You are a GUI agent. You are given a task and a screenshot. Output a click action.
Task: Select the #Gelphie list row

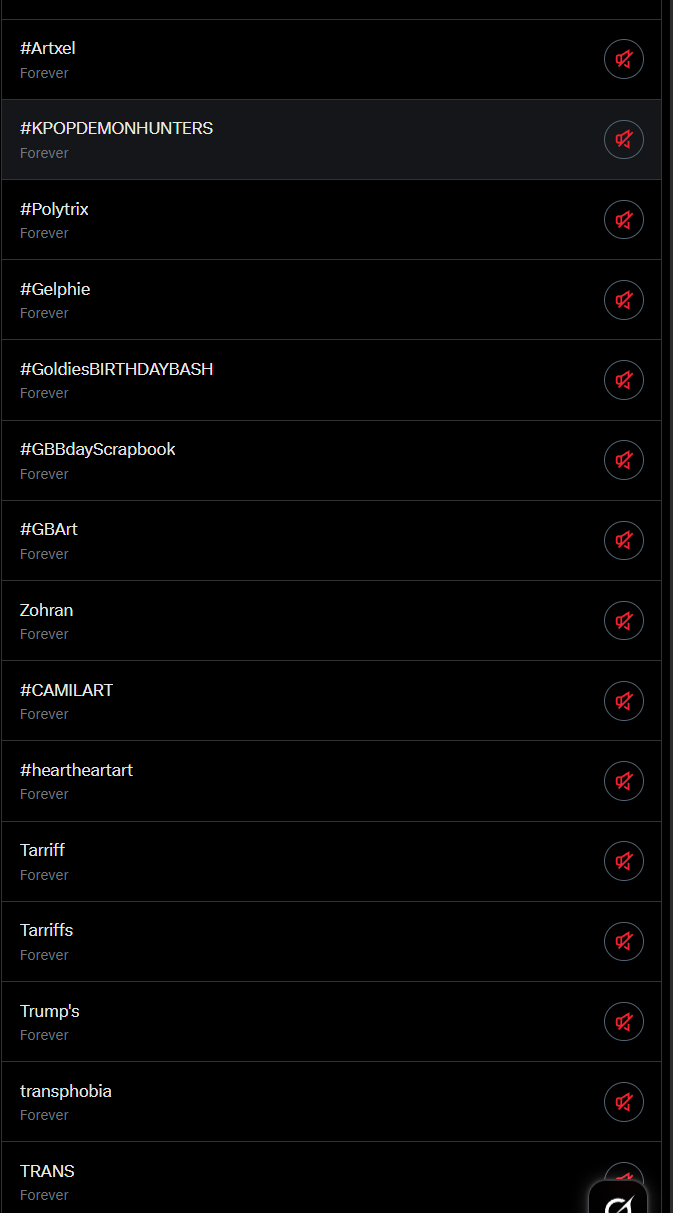(300, 300)
